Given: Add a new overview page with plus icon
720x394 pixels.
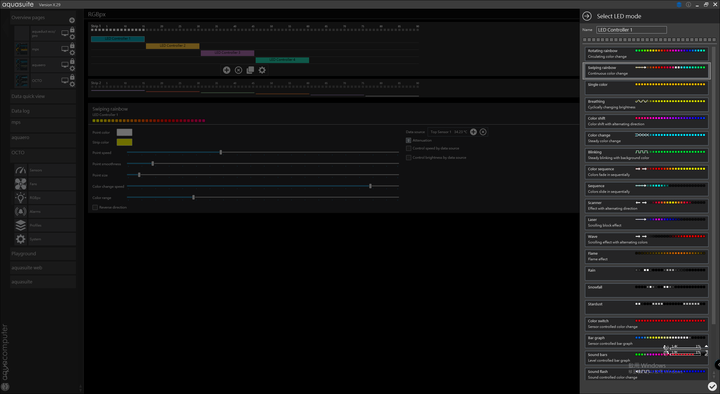Looking at the screenshot, I should pyautogui.click(x=72, y=20).
